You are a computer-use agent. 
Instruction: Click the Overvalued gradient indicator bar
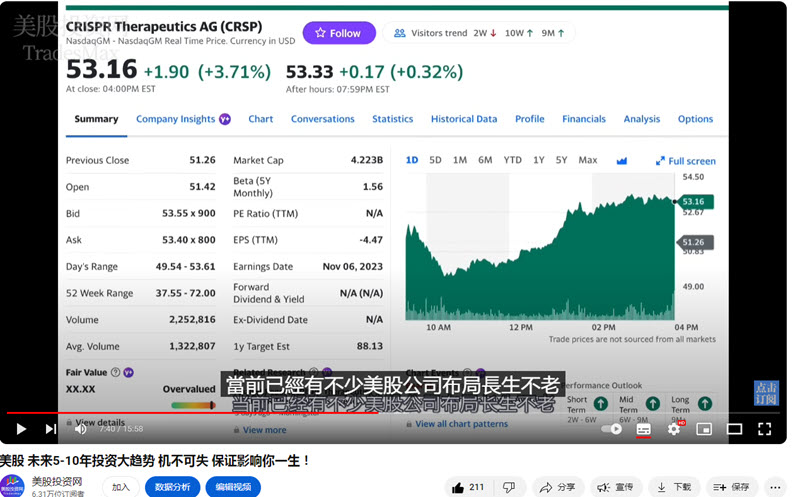pos(192,405)
